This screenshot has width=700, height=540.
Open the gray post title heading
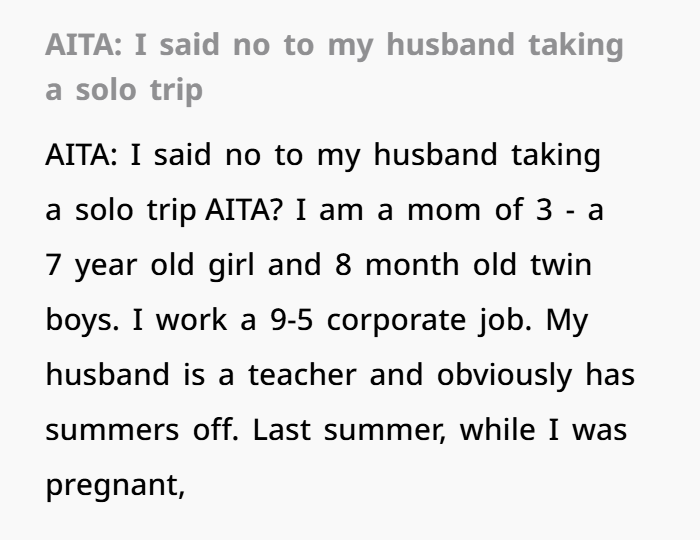click(x=334, y=67)
